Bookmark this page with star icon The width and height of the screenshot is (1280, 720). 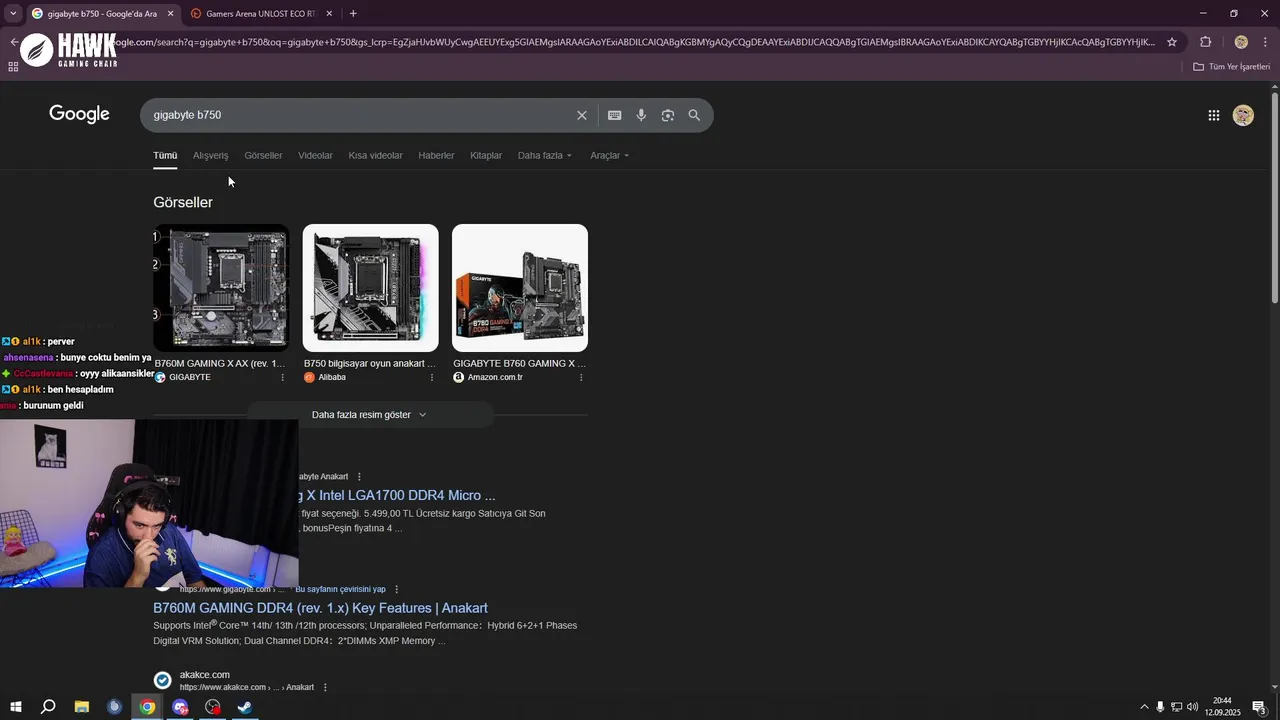(1172, 42)
